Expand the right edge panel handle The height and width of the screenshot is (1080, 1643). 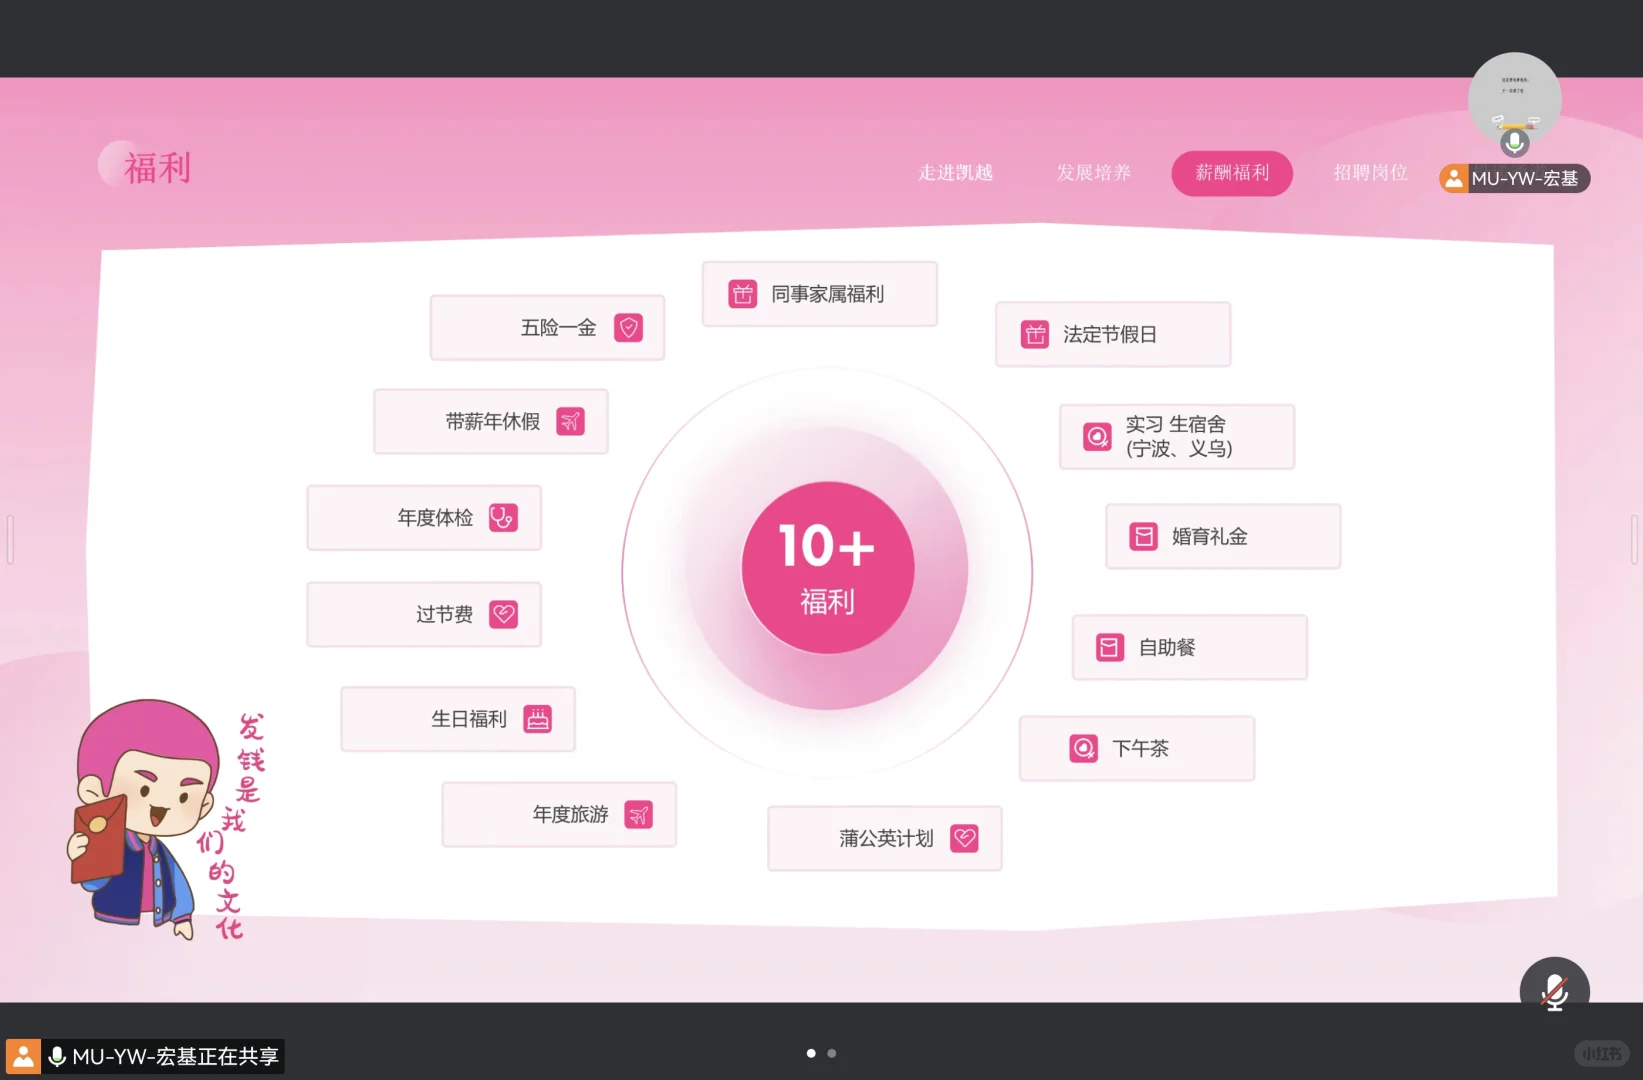1634,540
